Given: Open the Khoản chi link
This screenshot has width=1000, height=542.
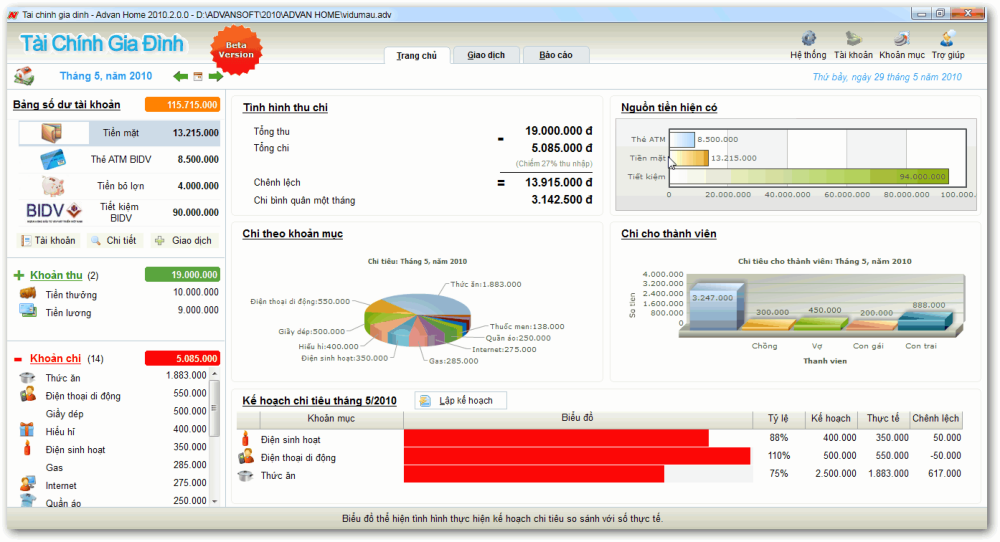Looking at the screenshot, I should tap(55, 358).
